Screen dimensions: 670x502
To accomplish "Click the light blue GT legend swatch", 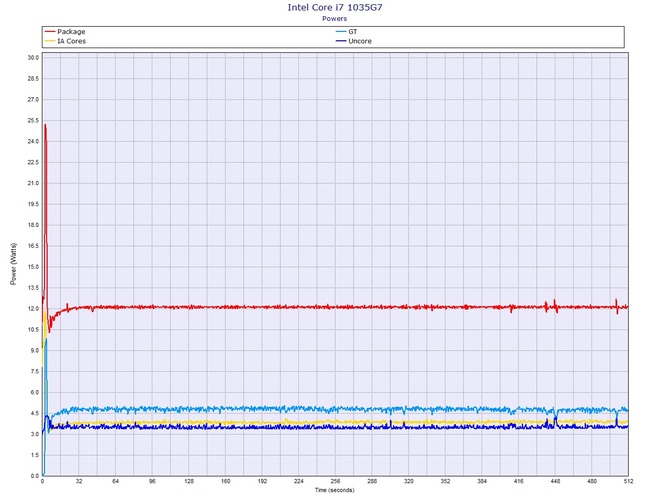I will 341,32.
